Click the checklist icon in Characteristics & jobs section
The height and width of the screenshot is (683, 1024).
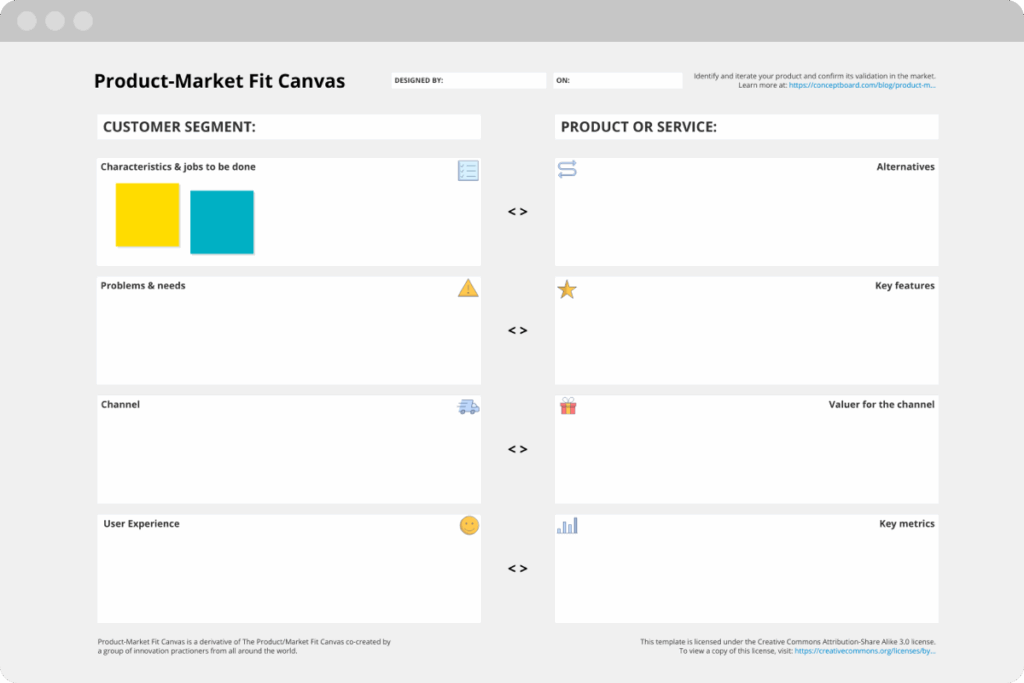point(468,170)
